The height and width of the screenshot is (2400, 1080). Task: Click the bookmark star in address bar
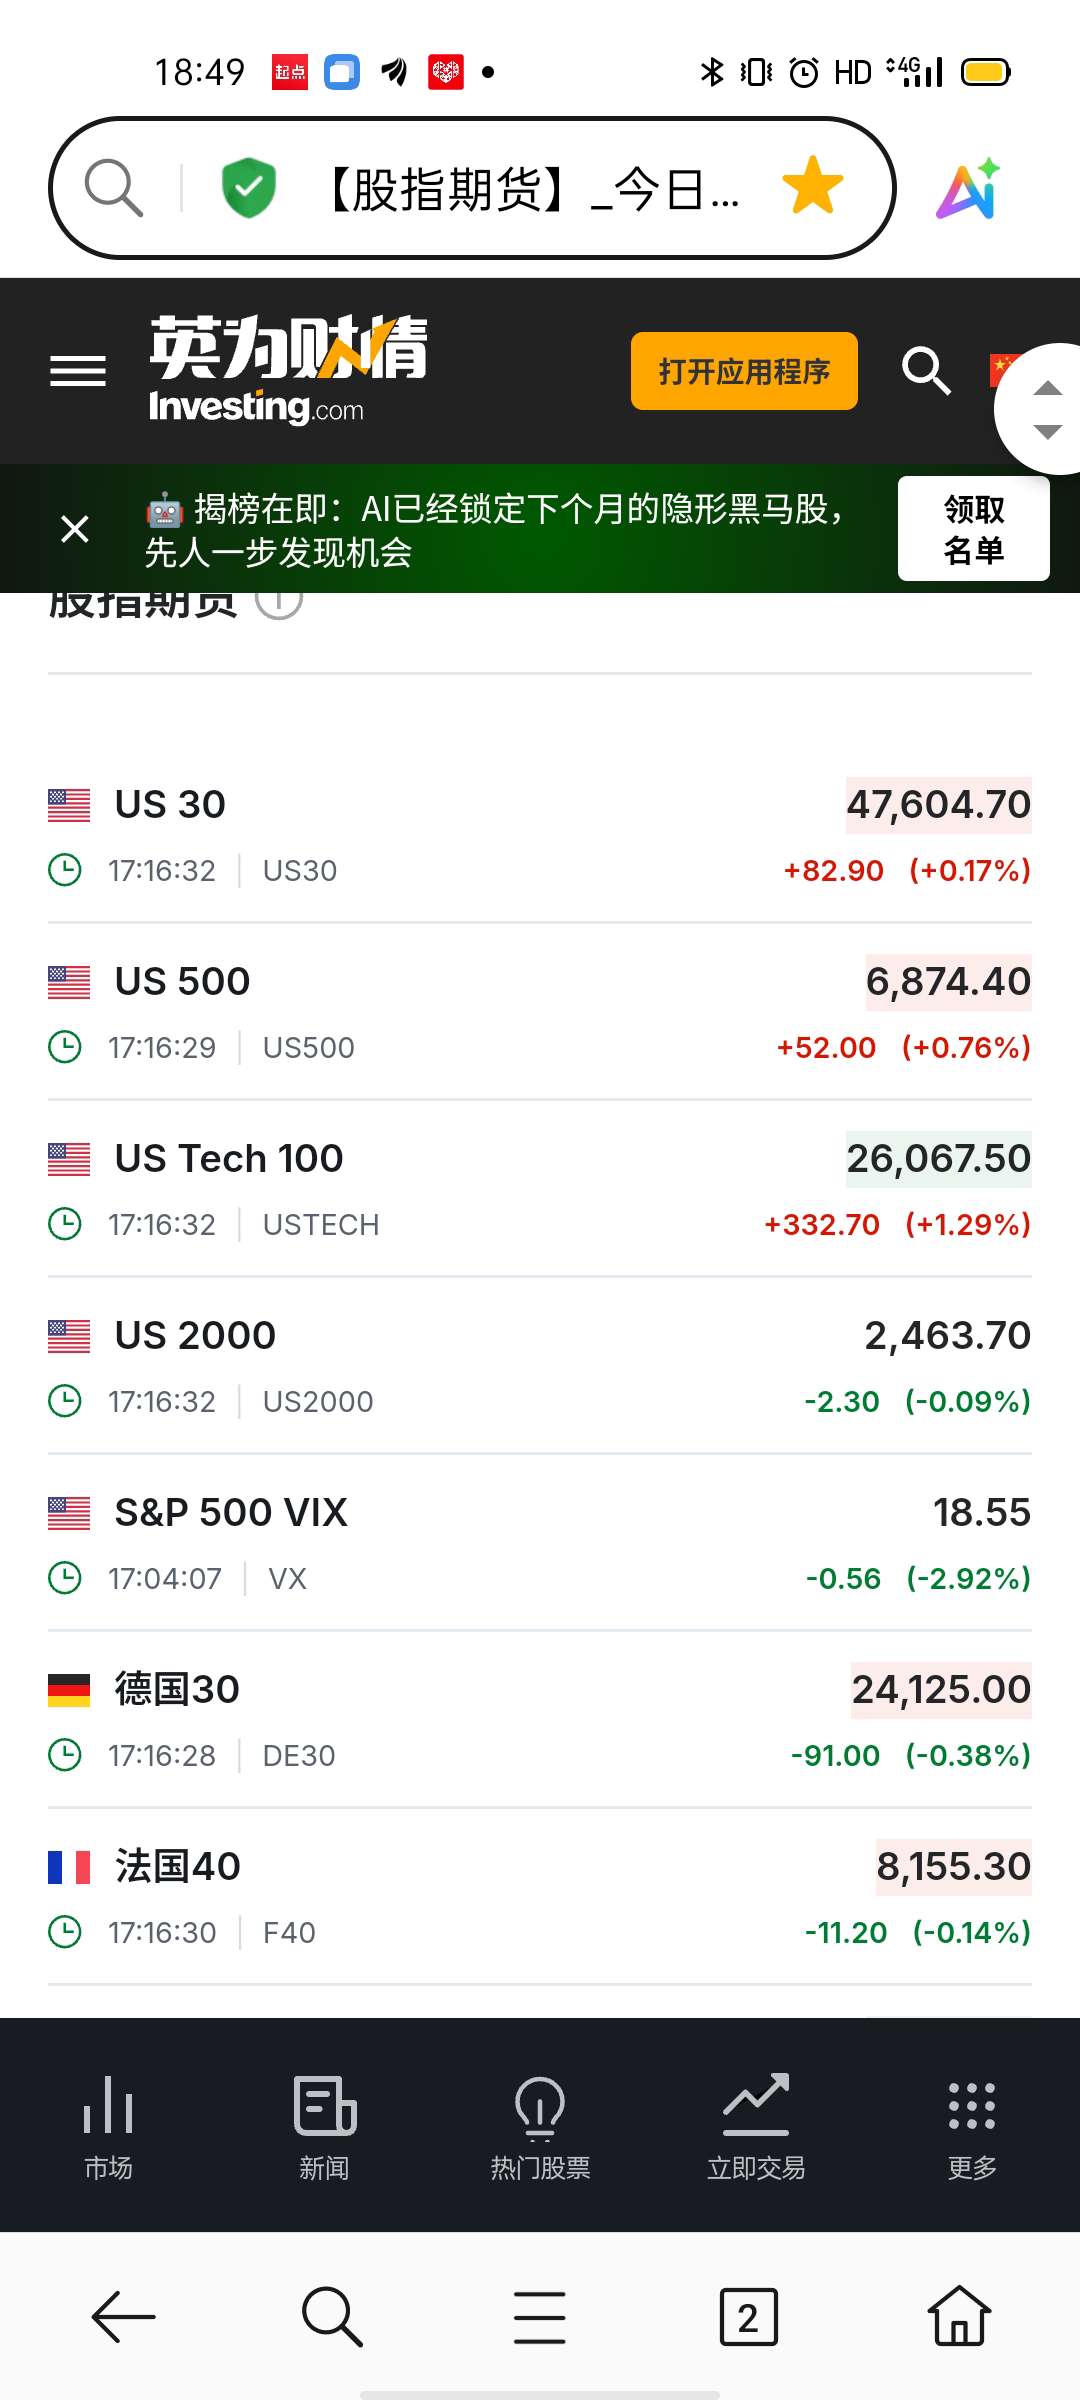(812, 186)
